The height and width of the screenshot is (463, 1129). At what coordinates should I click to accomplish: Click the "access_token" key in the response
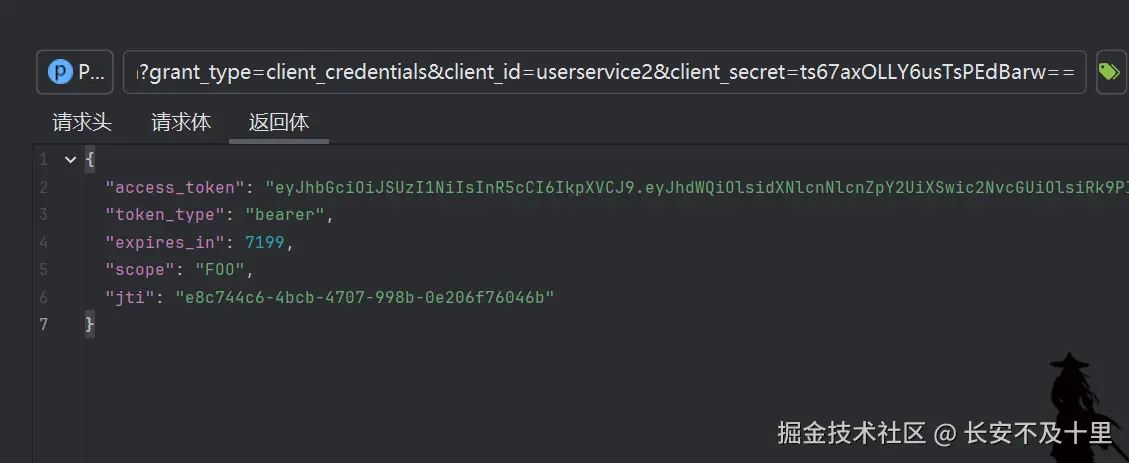click(x=175, y=187)
